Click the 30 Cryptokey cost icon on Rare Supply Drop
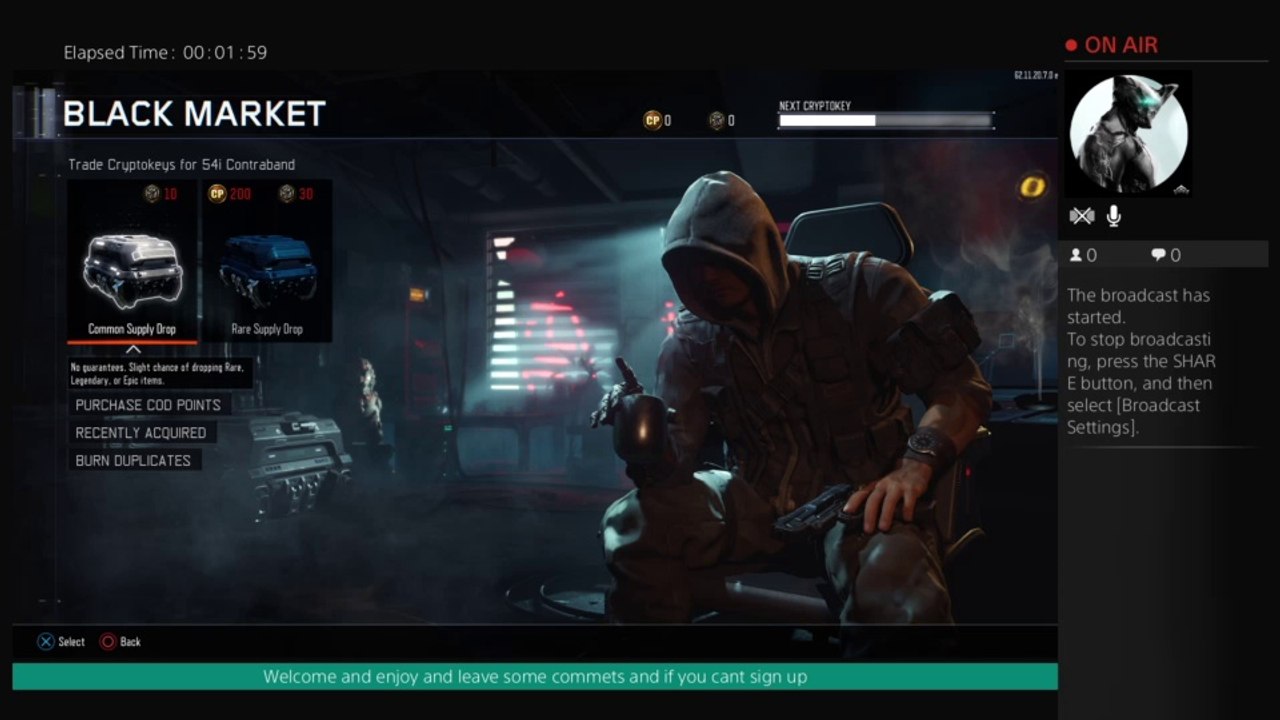 [x=287, y=193]
